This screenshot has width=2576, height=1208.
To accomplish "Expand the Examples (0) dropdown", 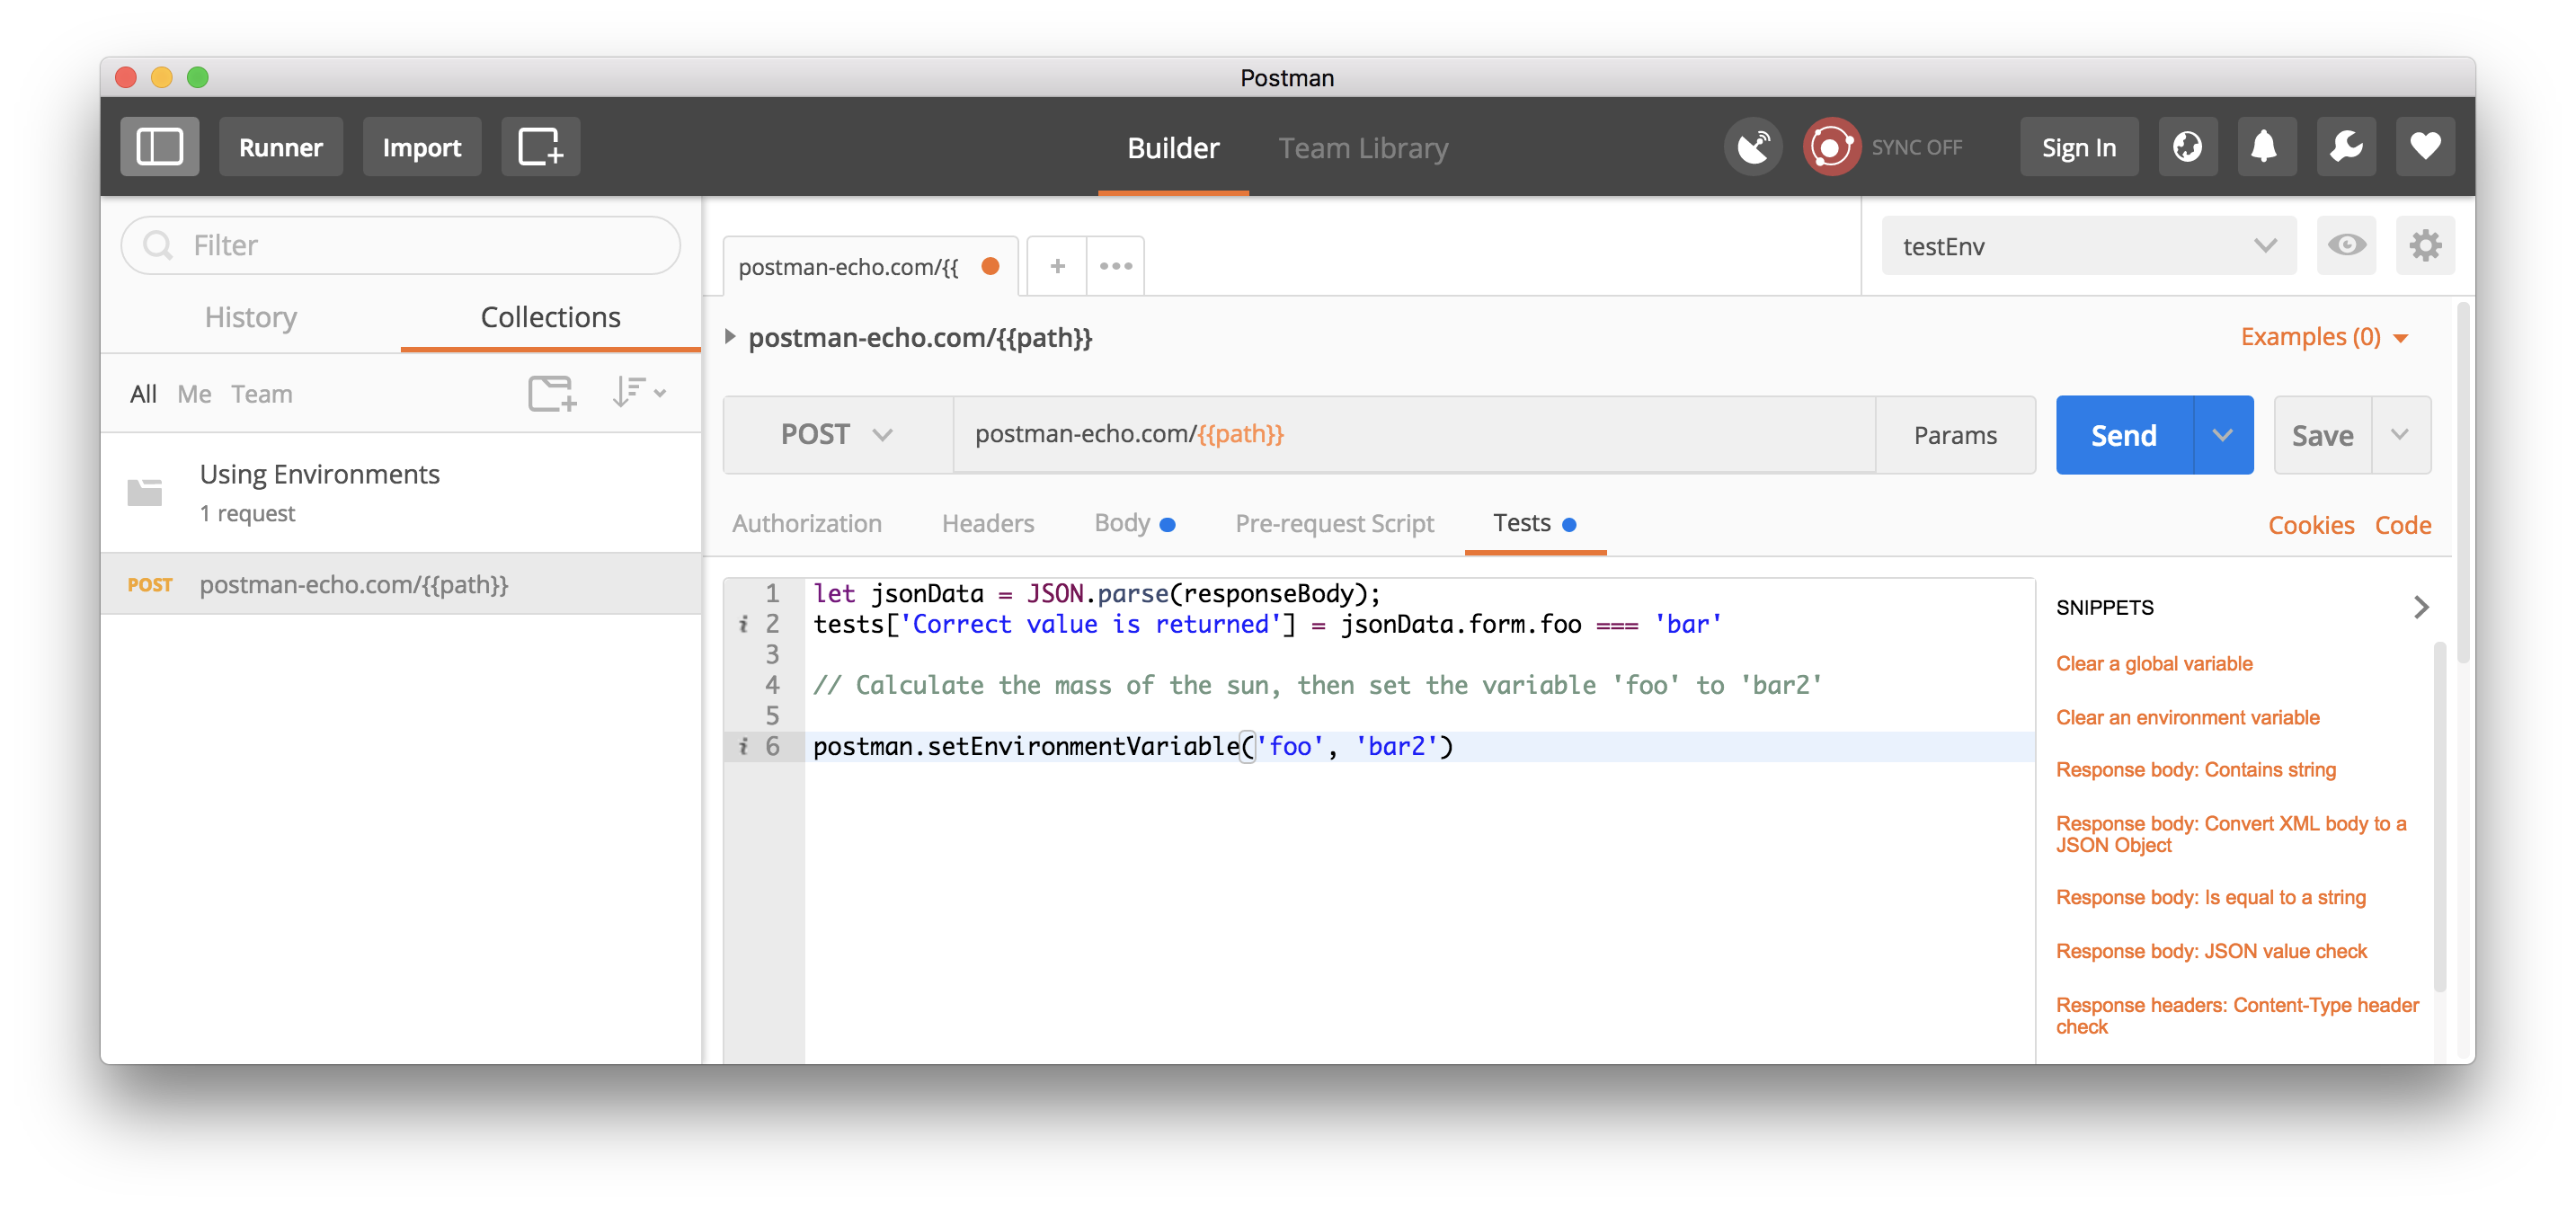I will click(2324, 337).
